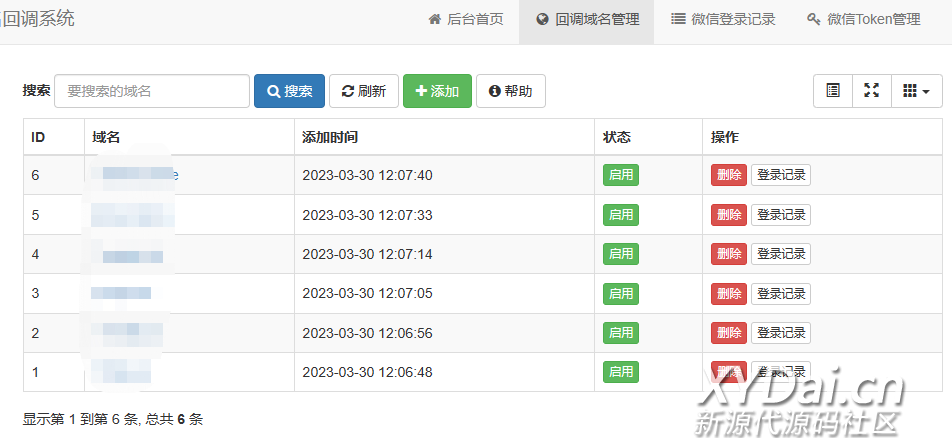Viewport: 952px width, 443px height.
Task: Click the 添加时间 column header
Action: pos(330,137)
